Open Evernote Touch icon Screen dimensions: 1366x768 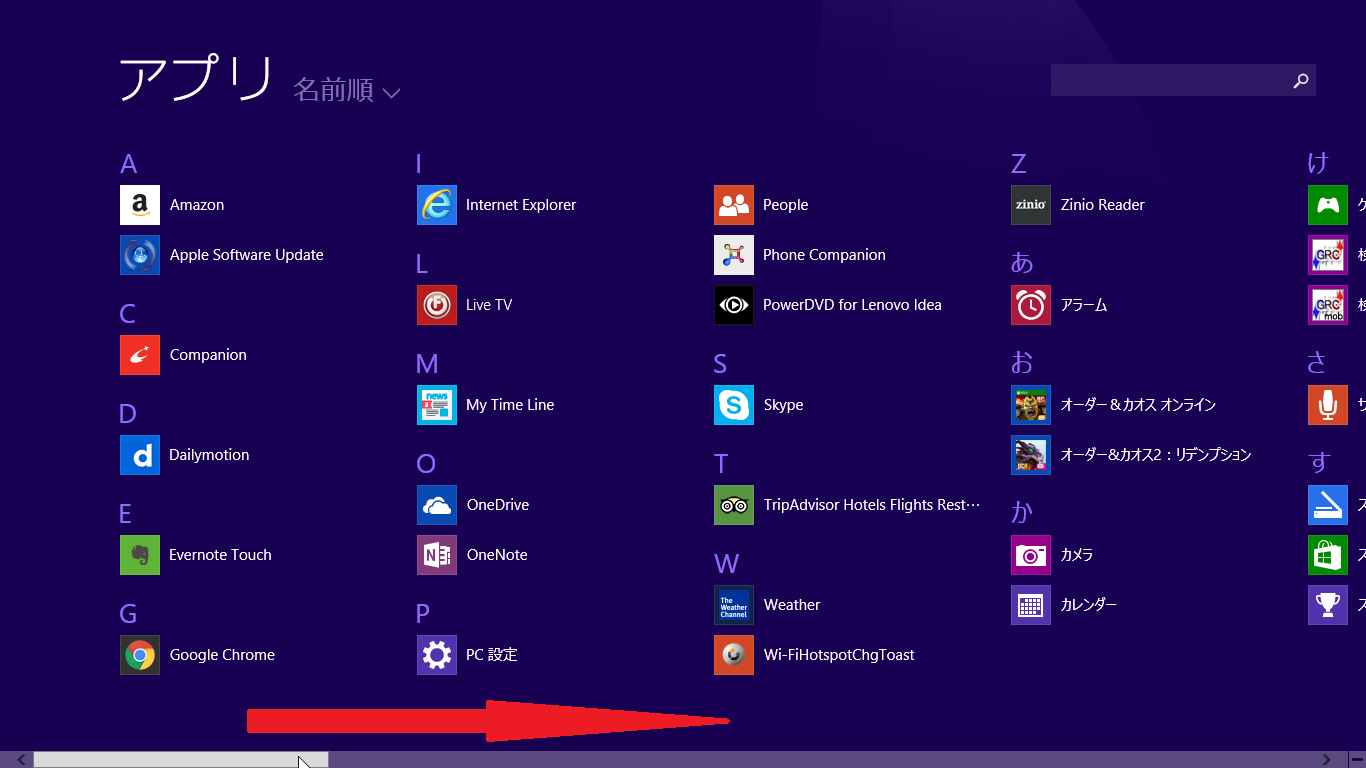click(x=140, y=555)
